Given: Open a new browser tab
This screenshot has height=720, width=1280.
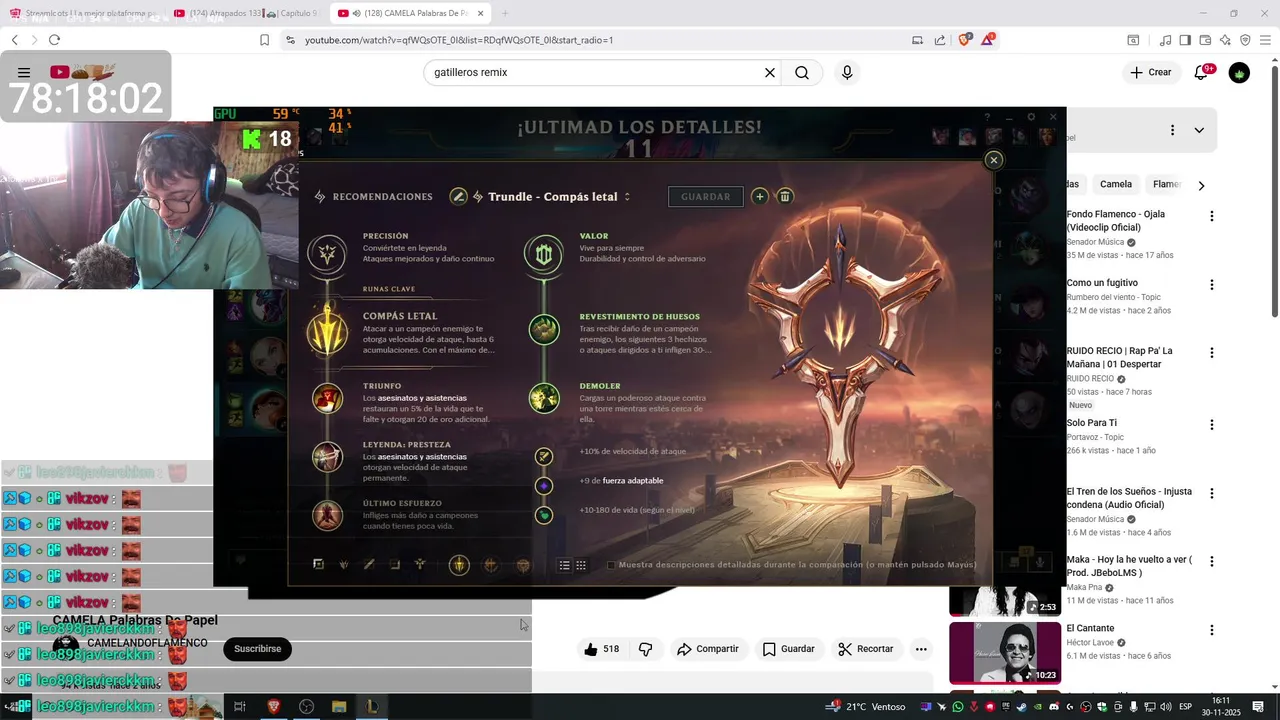Looking at the screenshot, I should point(505,13).
